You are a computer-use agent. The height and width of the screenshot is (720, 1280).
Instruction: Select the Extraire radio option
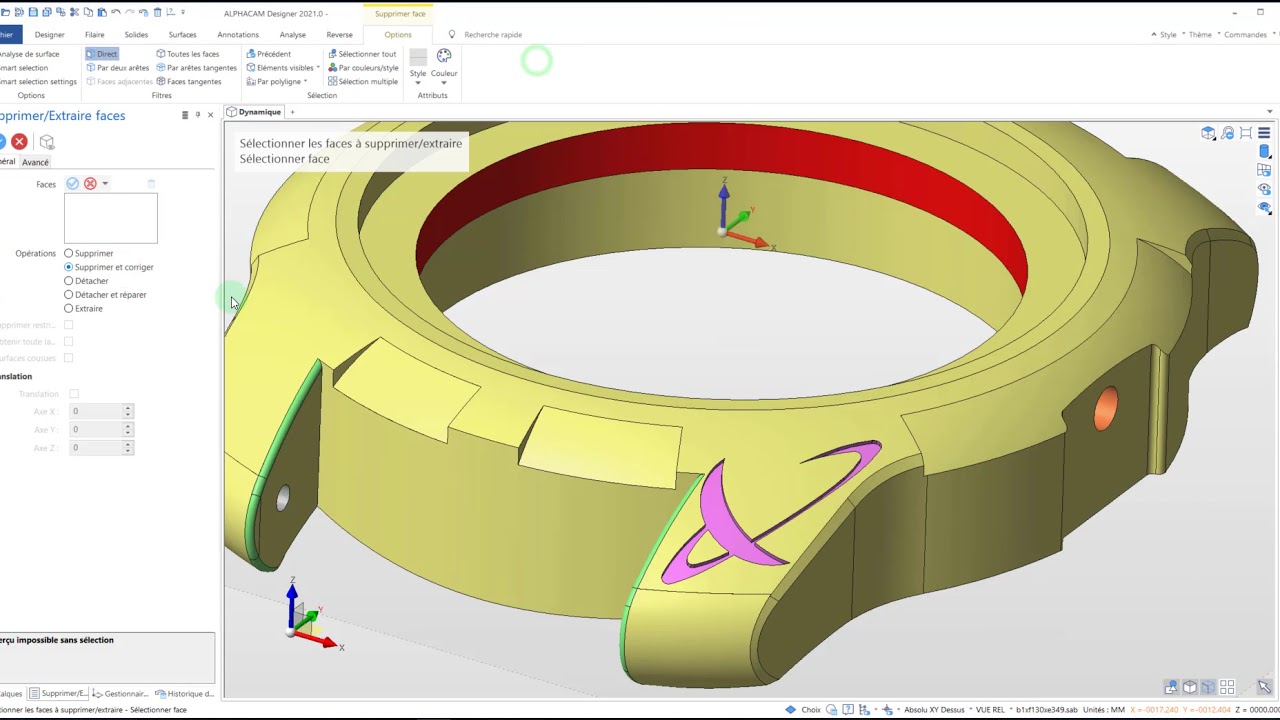[x=83, y=309]
